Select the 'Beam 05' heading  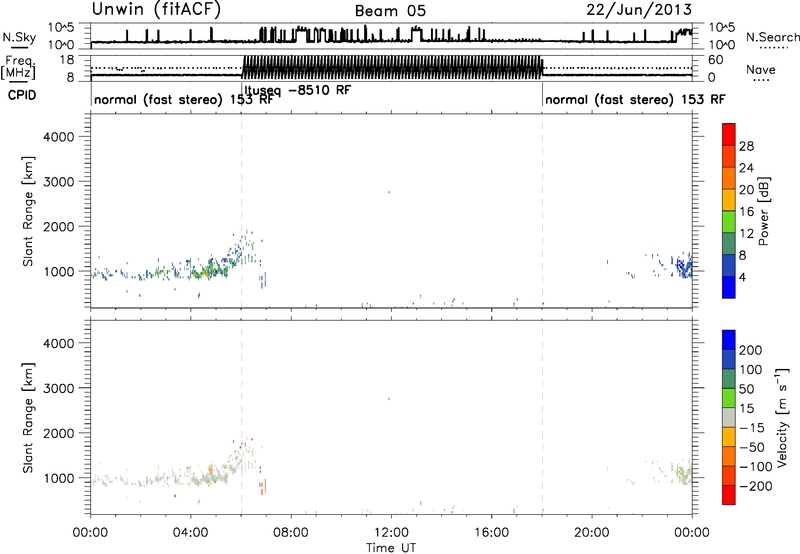click(x=390, y=11)
